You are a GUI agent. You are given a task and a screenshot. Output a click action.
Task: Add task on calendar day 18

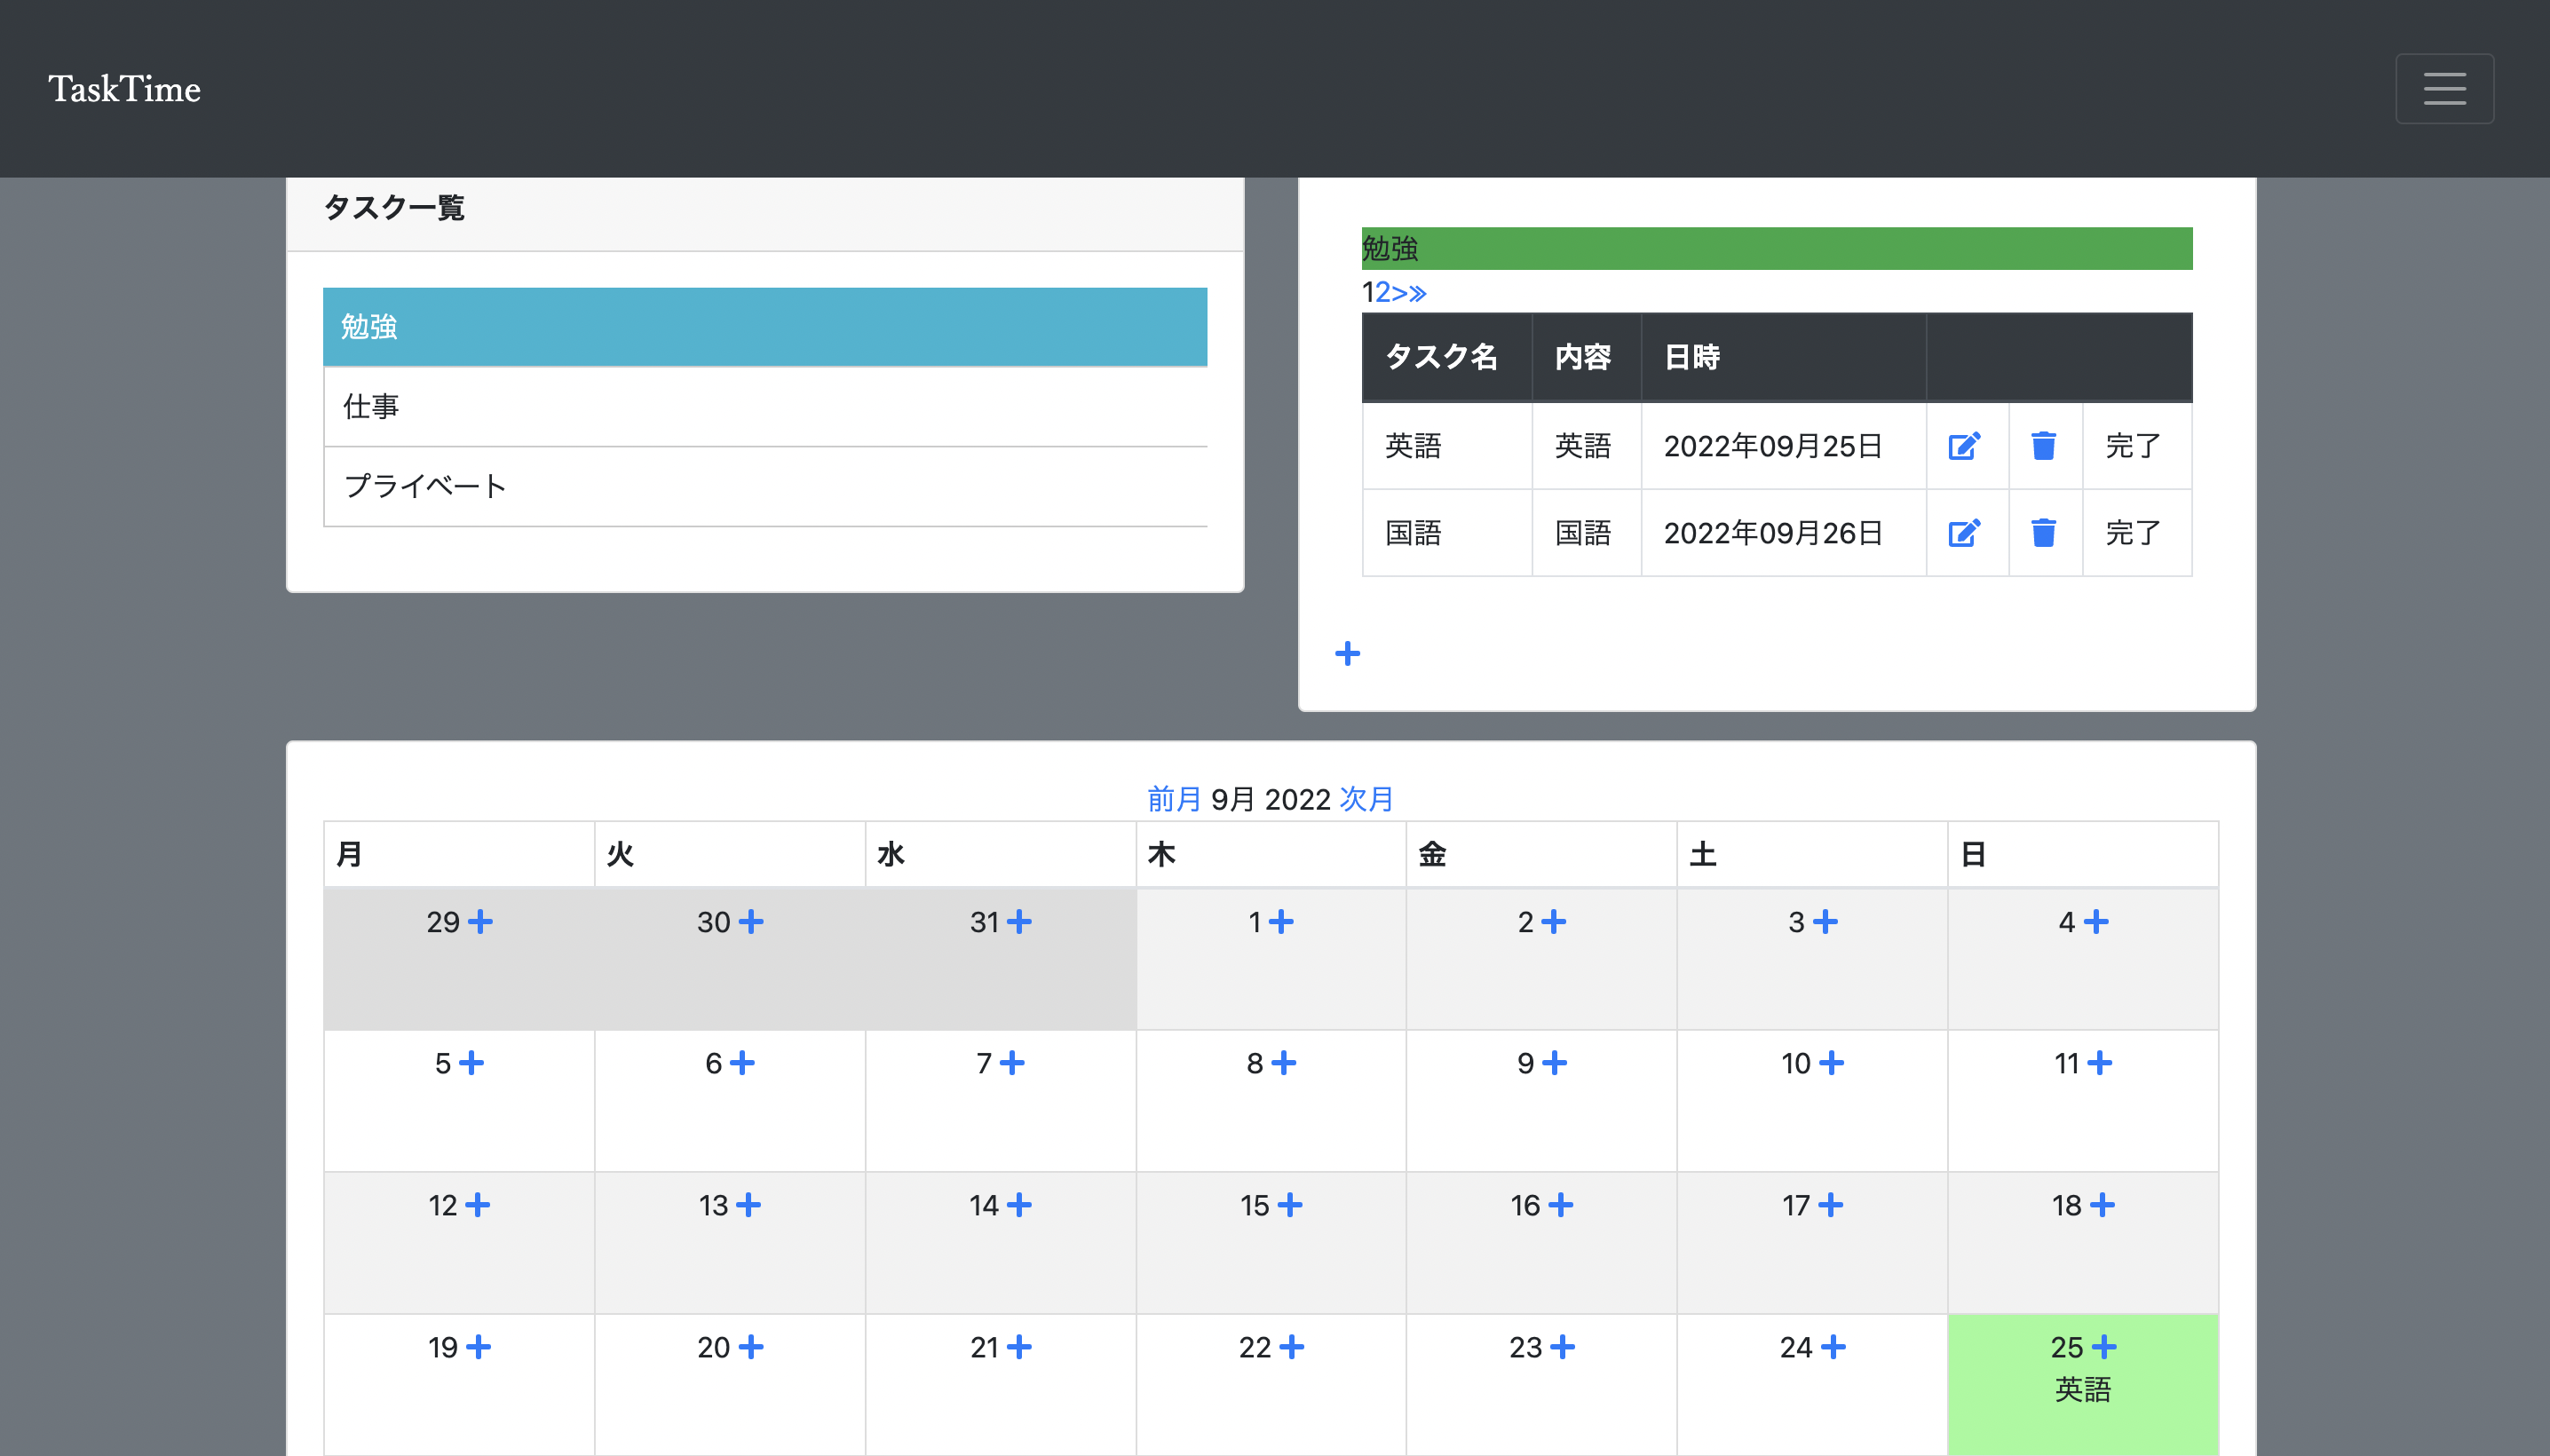click(2102, 1204)
